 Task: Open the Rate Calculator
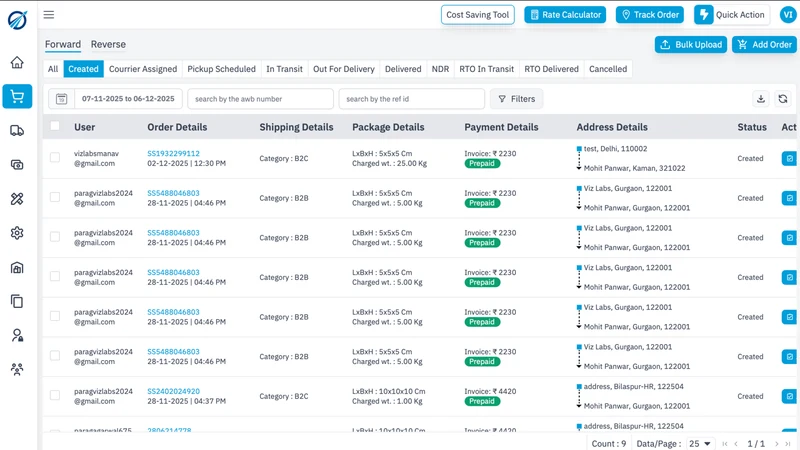(565, 15)
